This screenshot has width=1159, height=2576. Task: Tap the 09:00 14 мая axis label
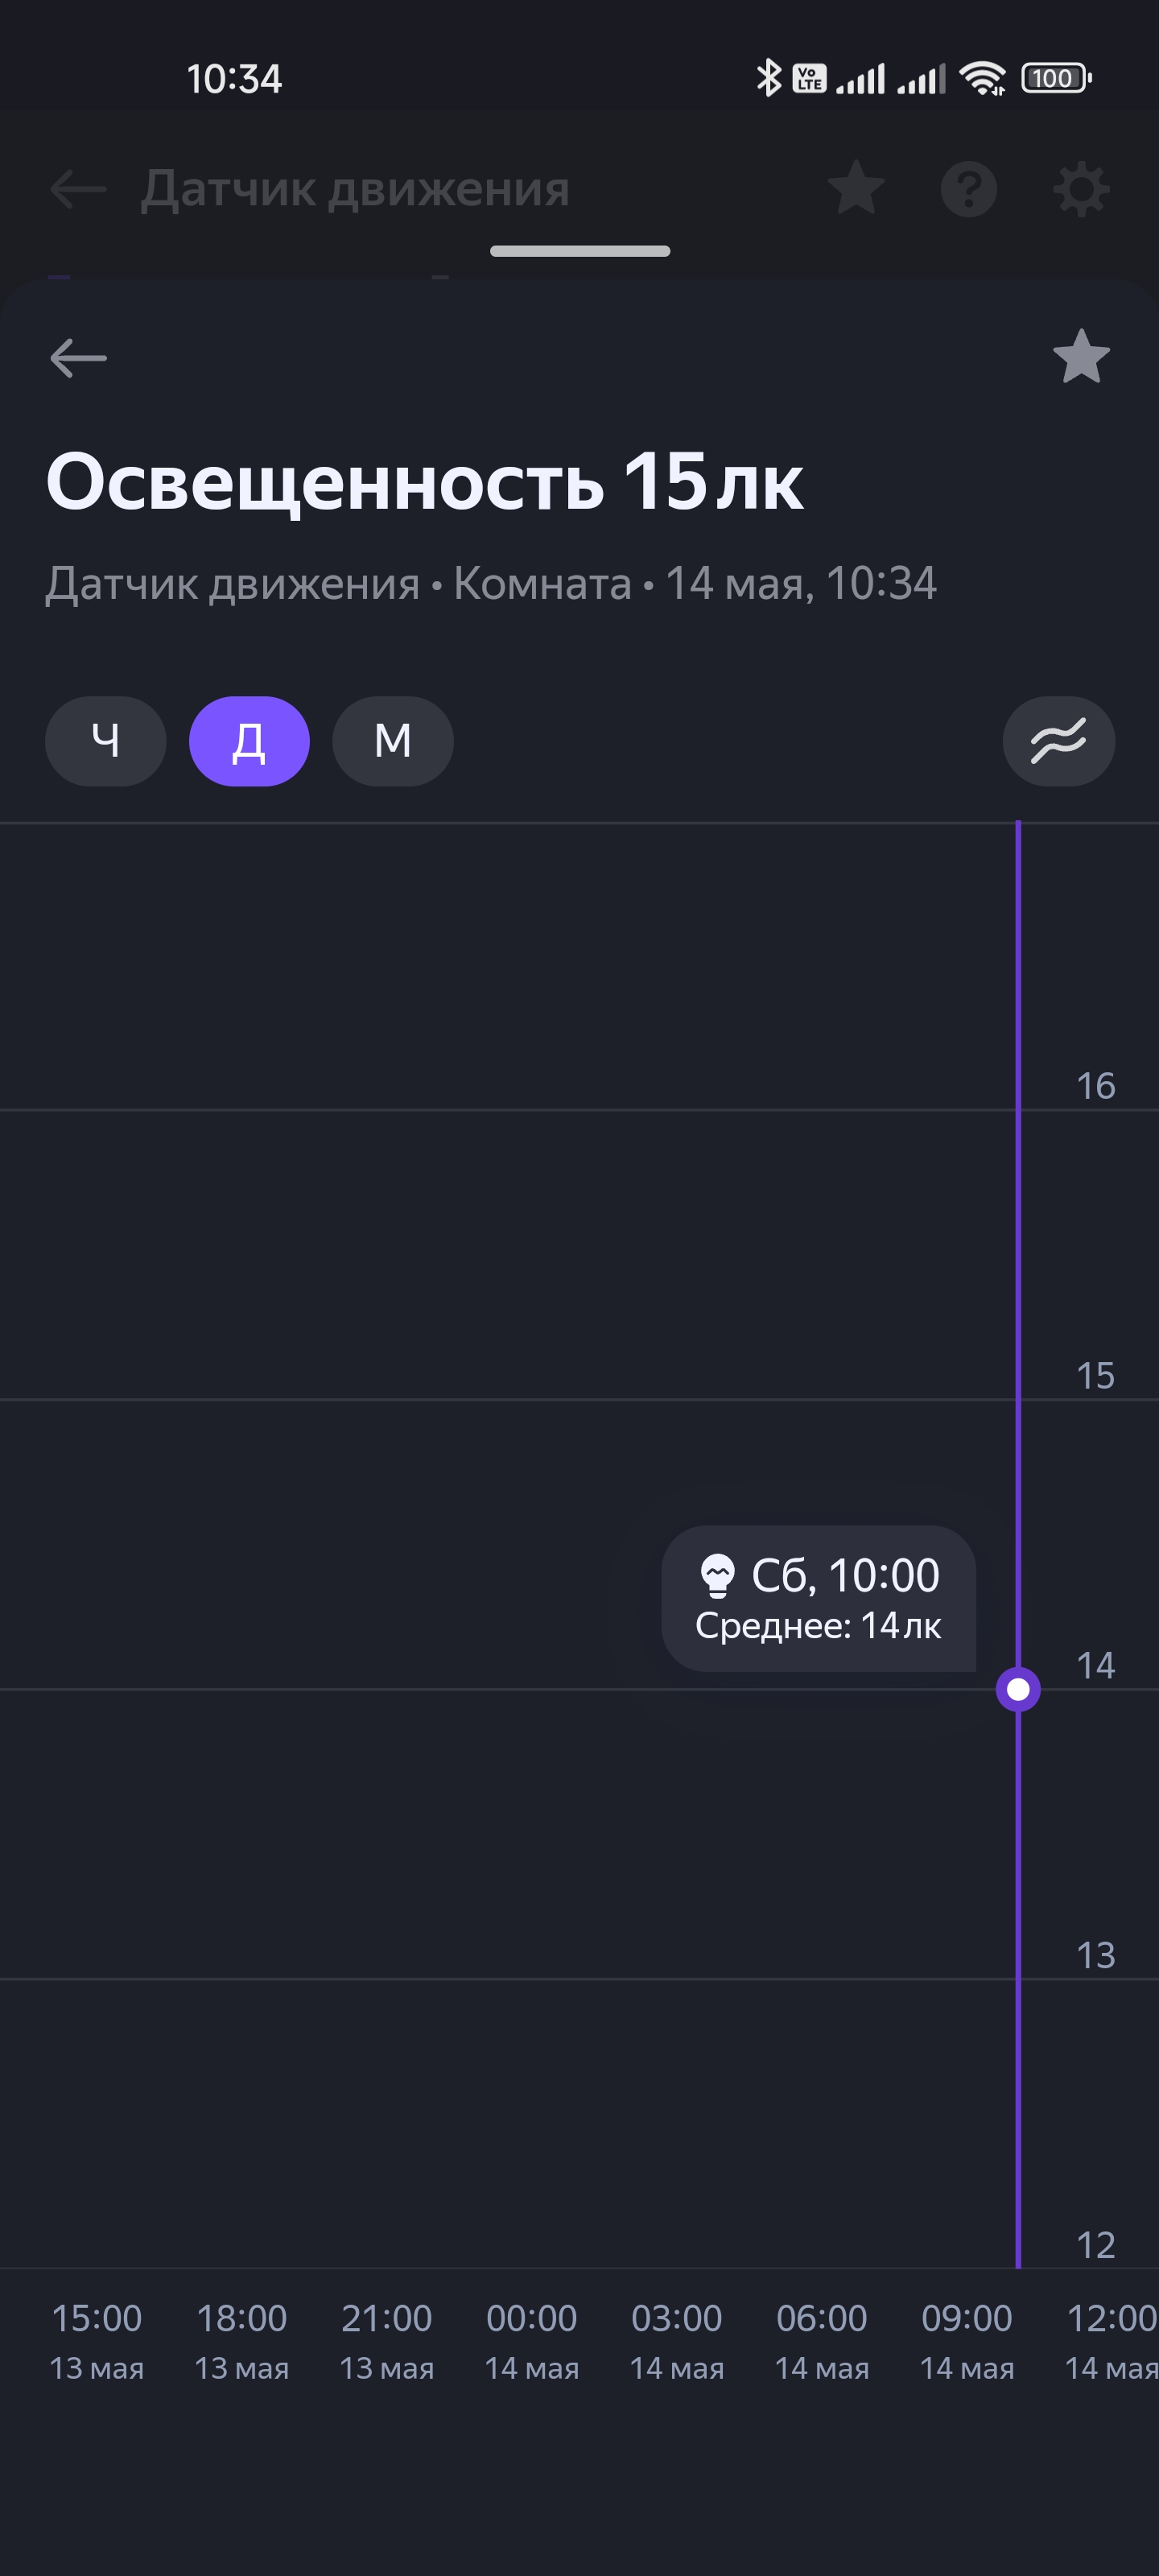tap(967, 2341)
